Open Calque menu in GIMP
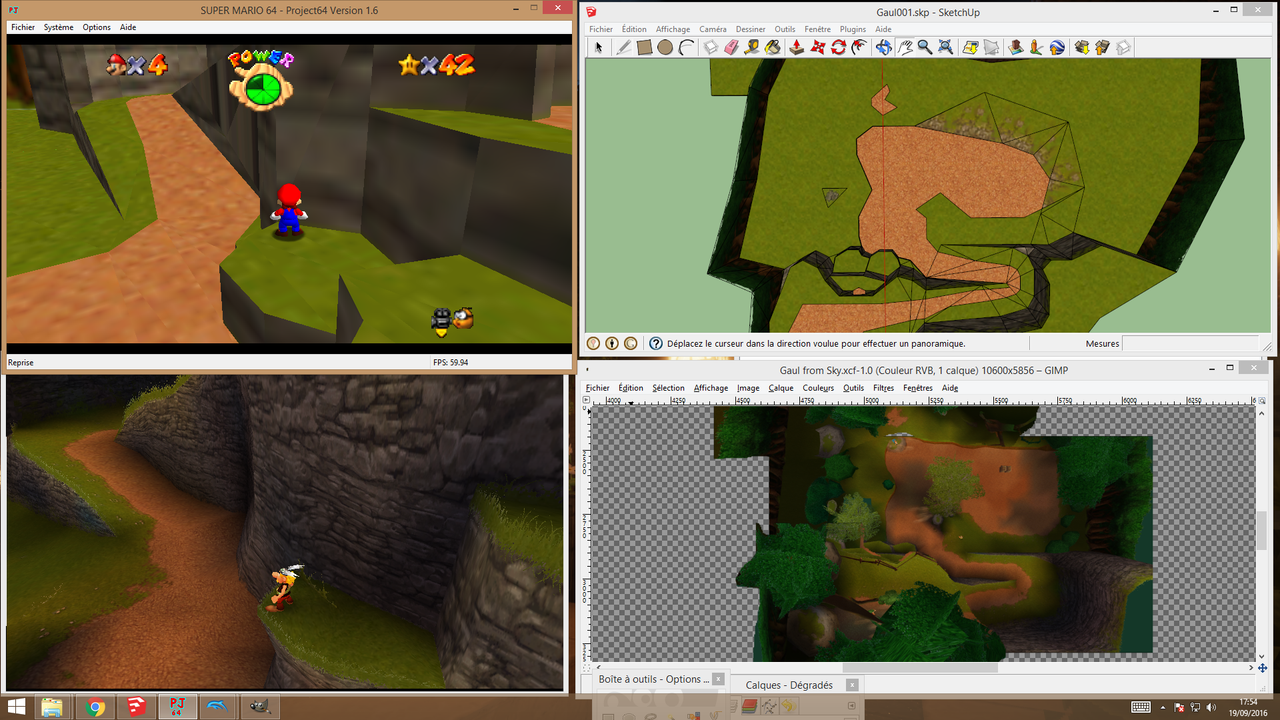 (x=781, y=388)
